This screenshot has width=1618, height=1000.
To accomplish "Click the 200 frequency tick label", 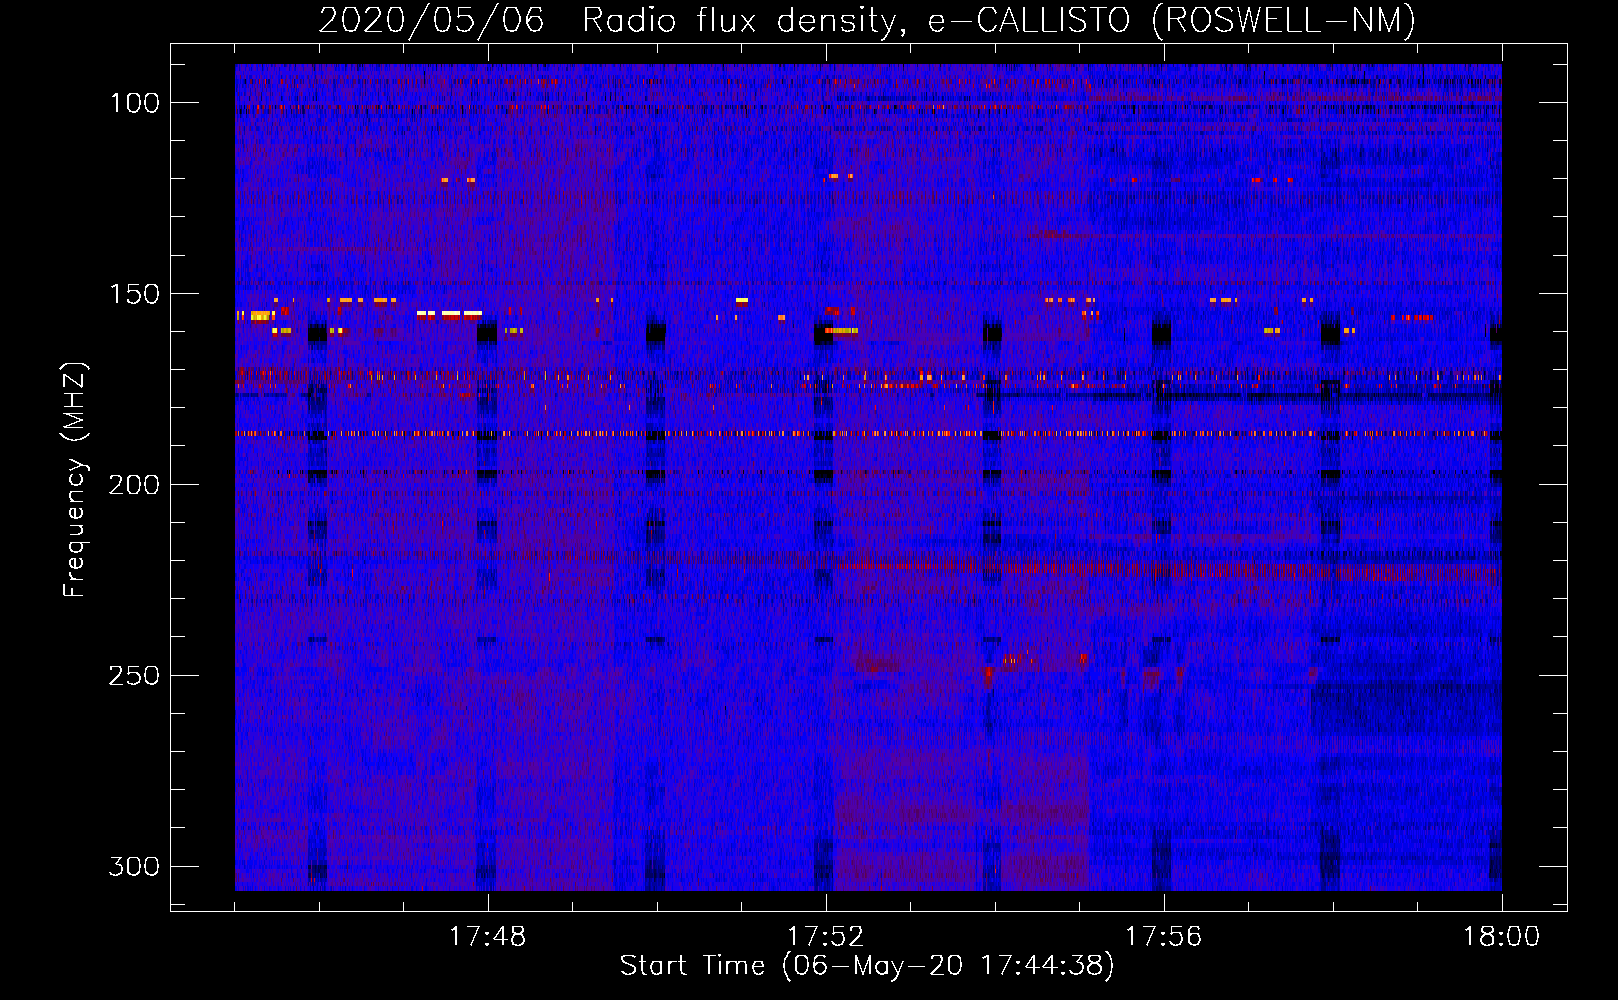I will click(x=134, y=485).
